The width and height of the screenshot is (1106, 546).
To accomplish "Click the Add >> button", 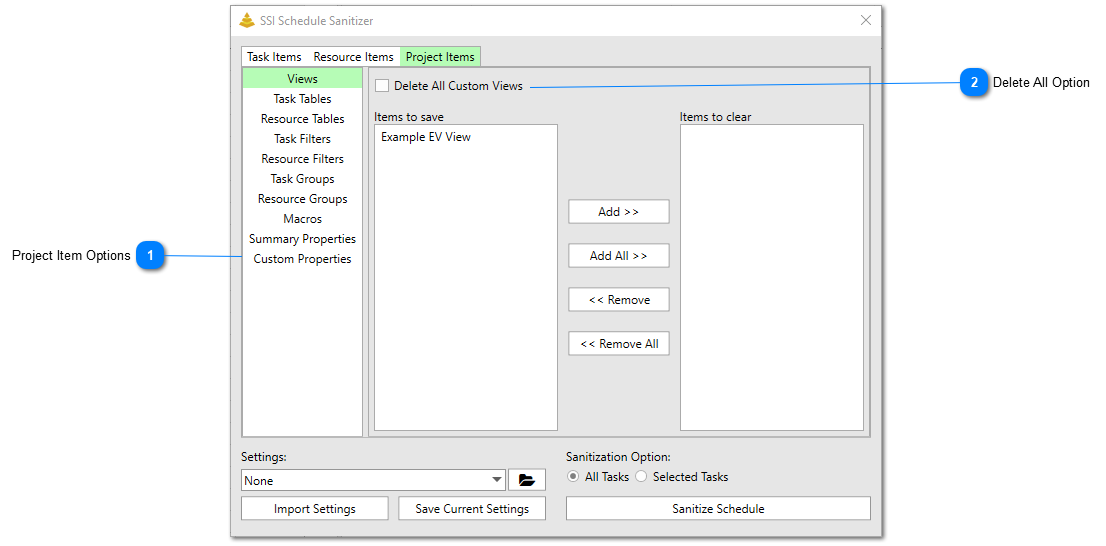I will (x=619, y=212).
